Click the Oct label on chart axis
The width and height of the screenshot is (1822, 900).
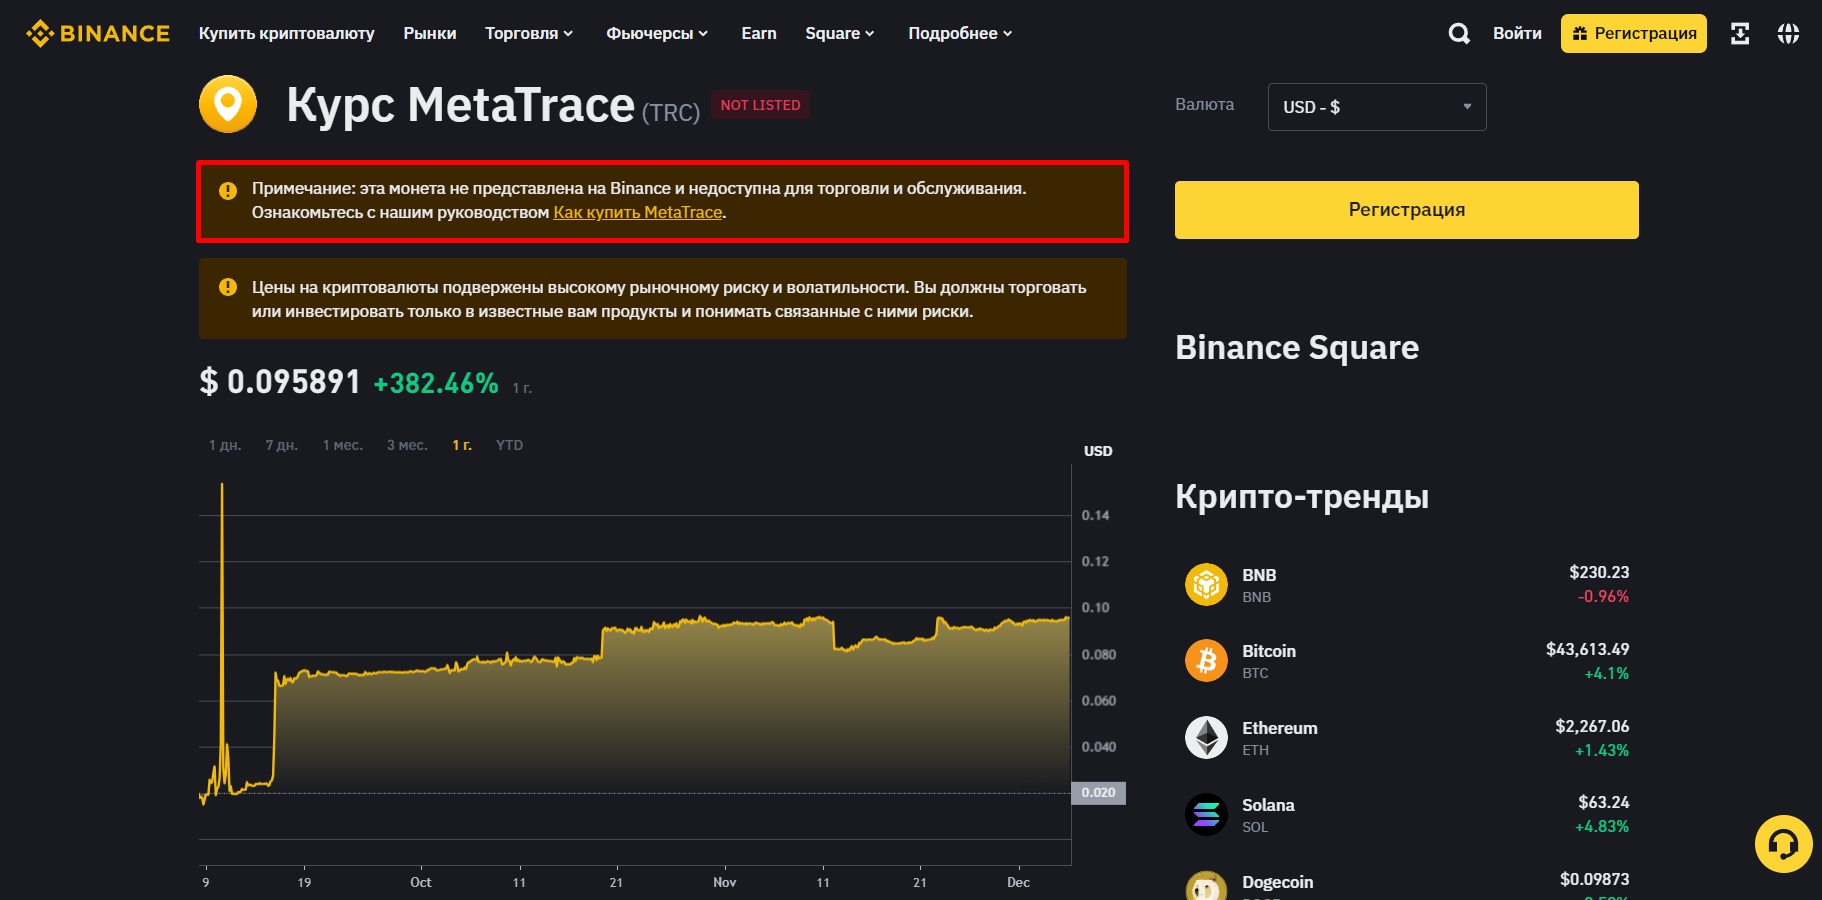[421, 882]
